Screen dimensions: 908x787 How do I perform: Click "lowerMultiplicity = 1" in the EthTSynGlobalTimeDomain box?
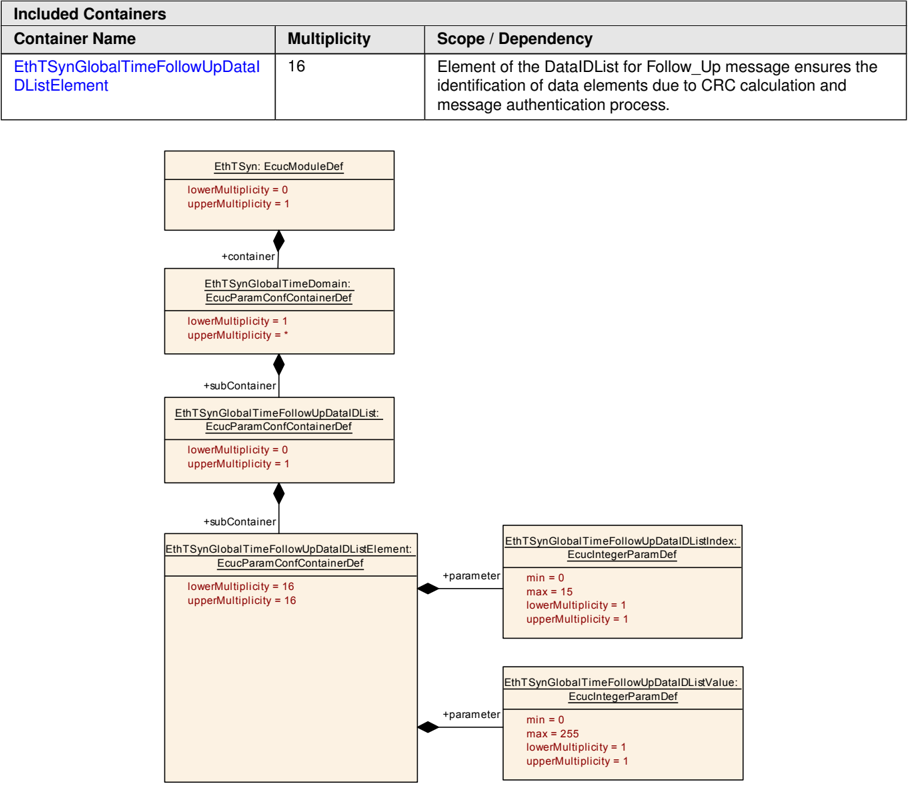click(237, 321)
